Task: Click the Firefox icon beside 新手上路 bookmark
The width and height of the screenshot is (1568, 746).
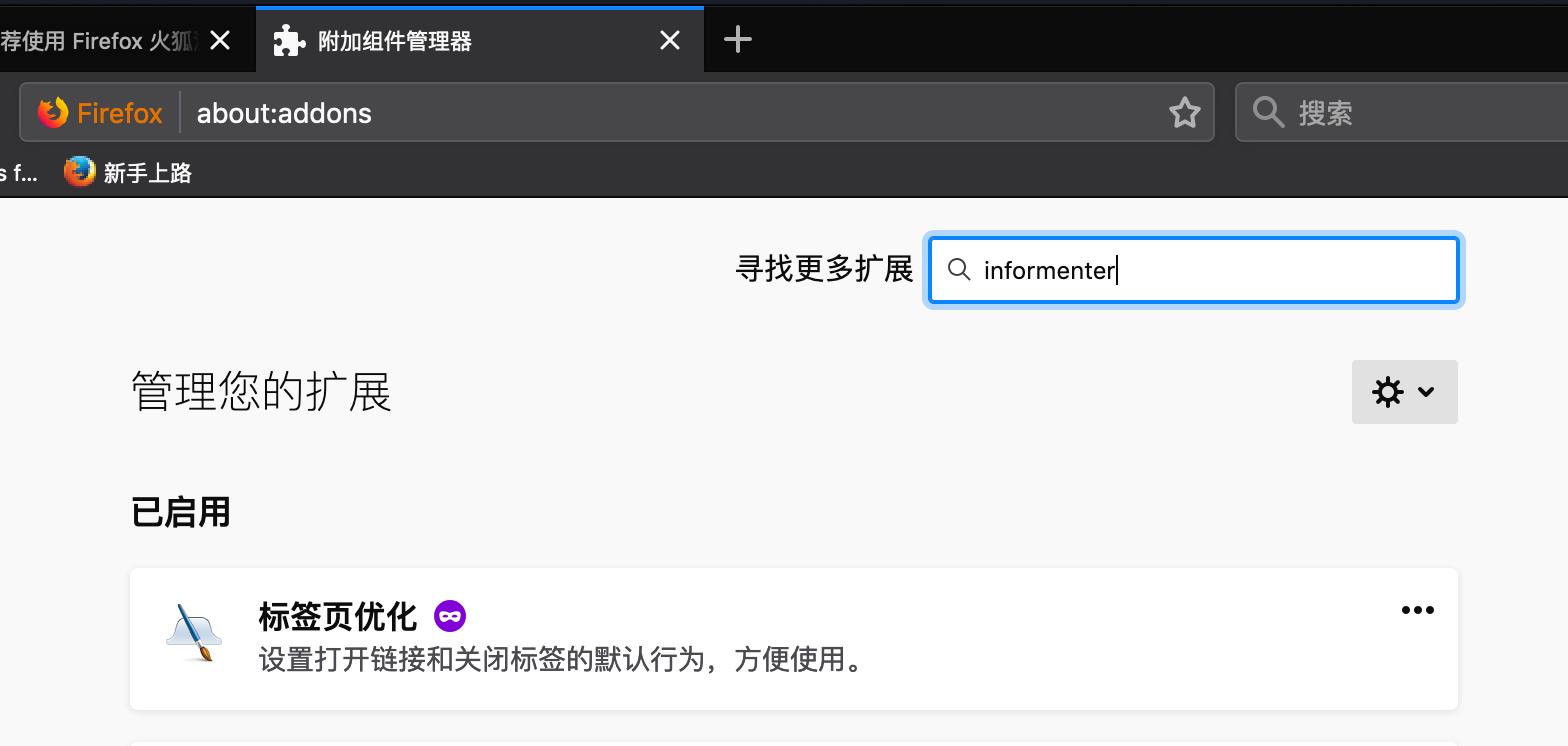Action: (x=79, y=172)
